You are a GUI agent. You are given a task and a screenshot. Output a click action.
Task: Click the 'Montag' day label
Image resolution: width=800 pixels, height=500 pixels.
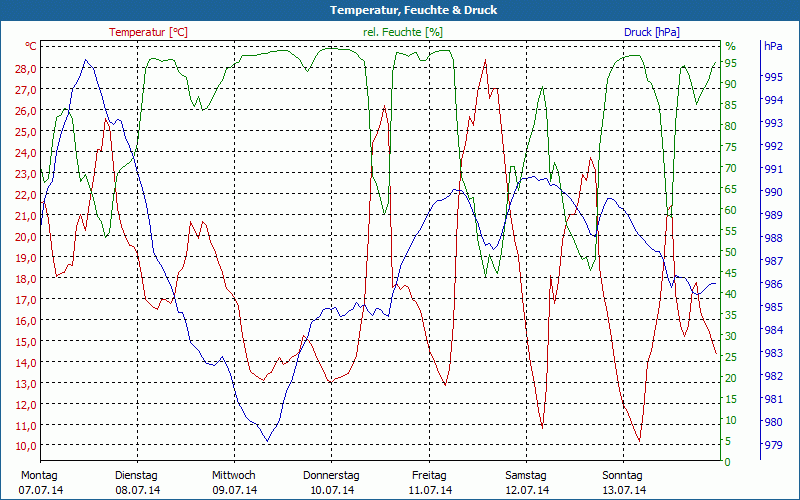click(39, 475)
